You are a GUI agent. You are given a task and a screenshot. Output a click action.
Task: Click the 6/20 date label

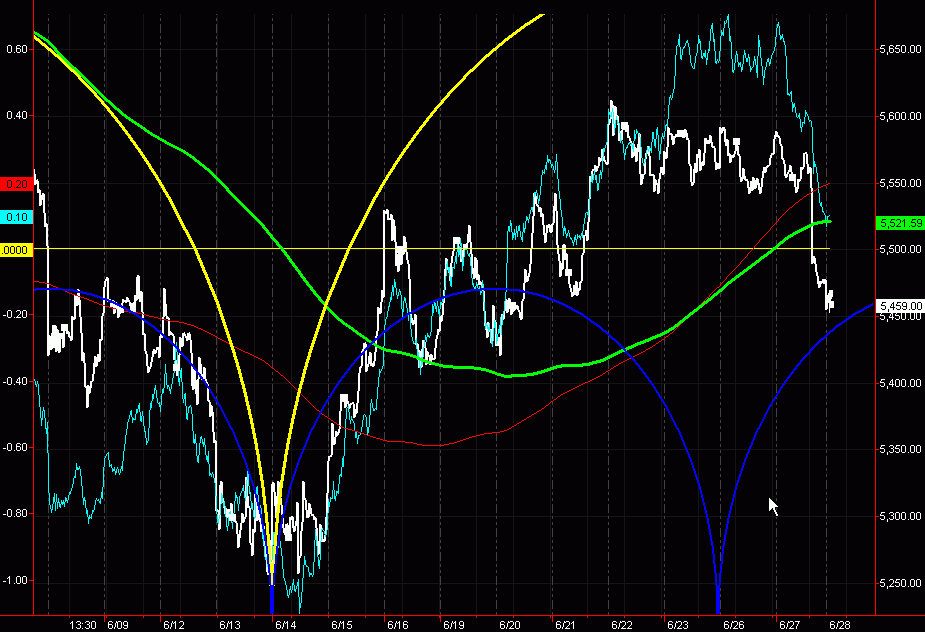[x=510, y=625]
